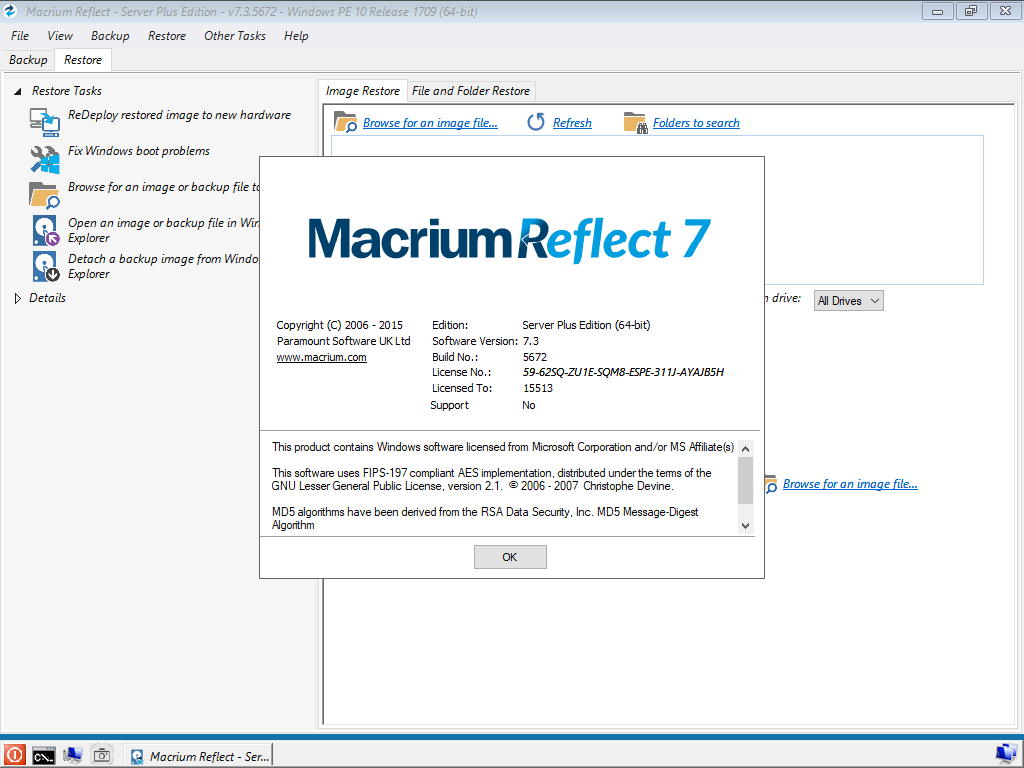Click the Browse for image folder icon in Restore Tasks

(44, 195)
